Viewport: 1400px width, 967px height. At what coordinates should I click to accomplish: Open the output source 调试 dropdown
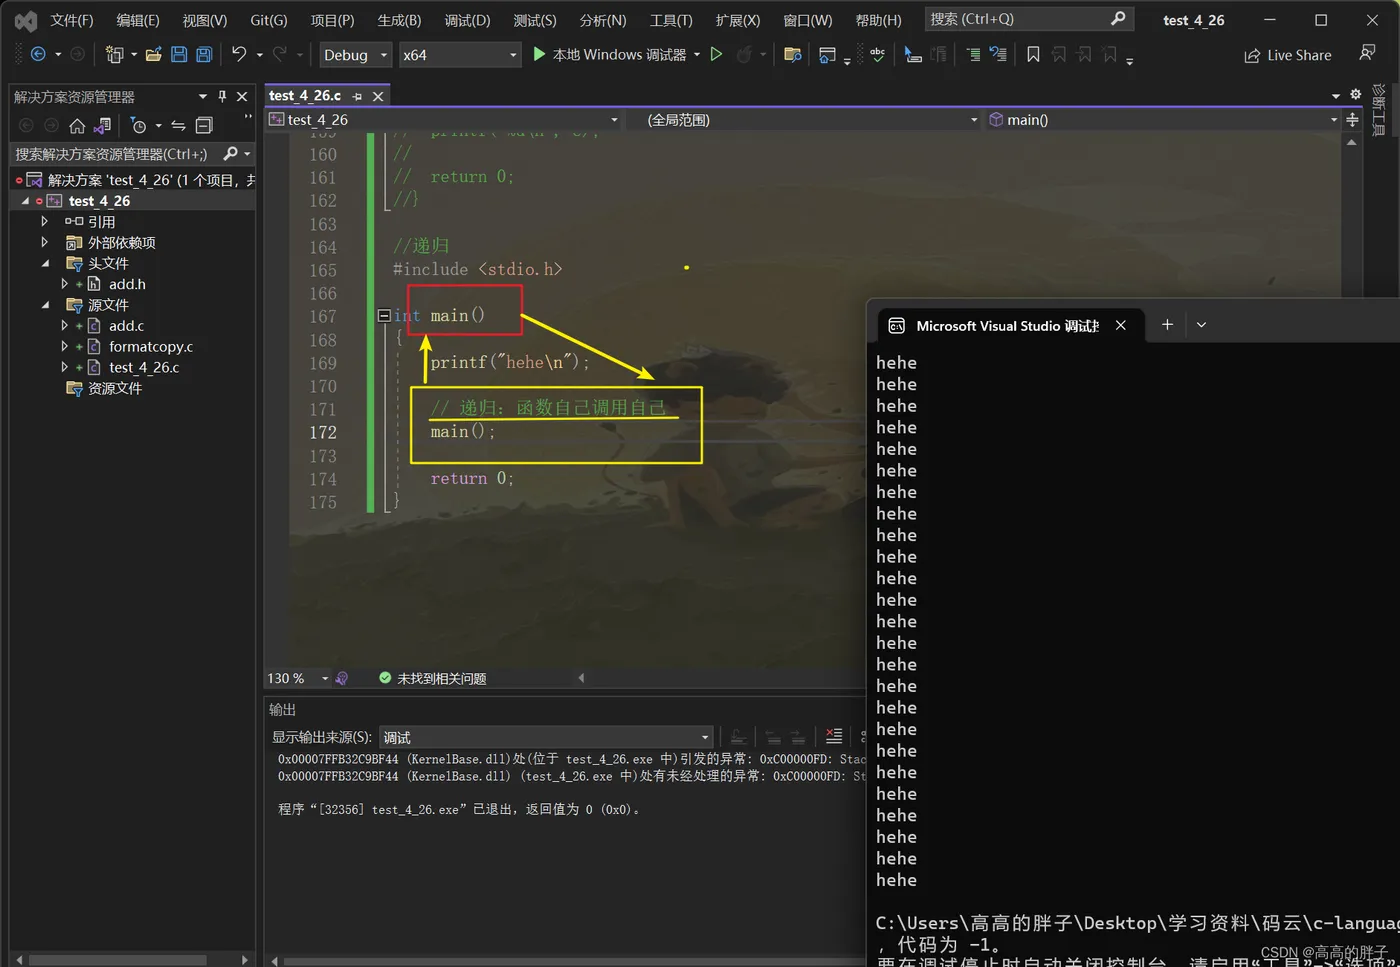point(546,737)
